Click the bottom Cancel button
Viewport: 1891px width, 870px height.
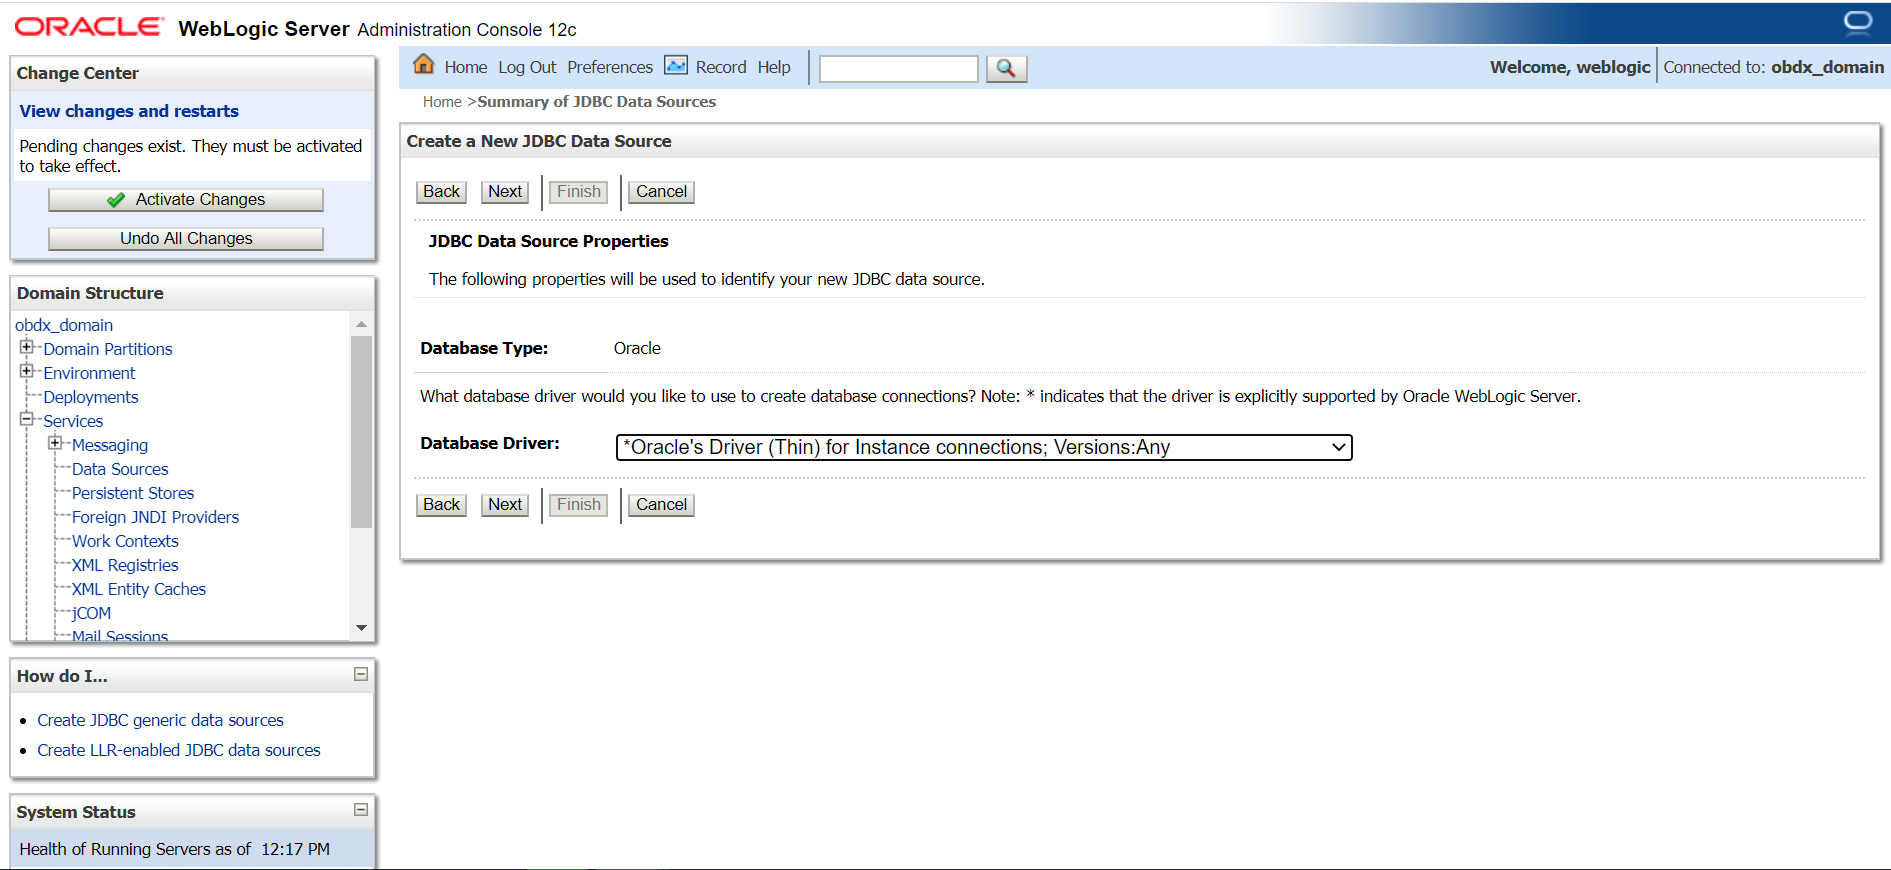click(661, 505)
